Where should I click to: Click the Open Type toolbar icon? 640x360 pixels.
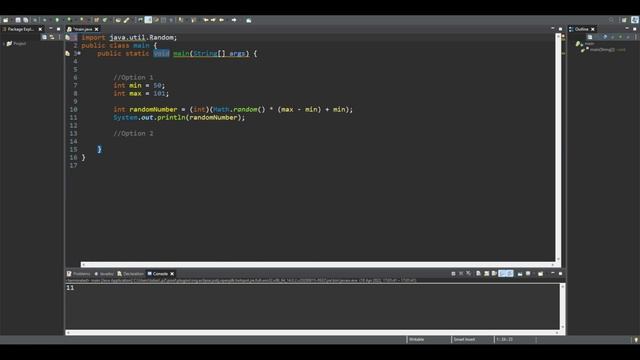[118, 20]
